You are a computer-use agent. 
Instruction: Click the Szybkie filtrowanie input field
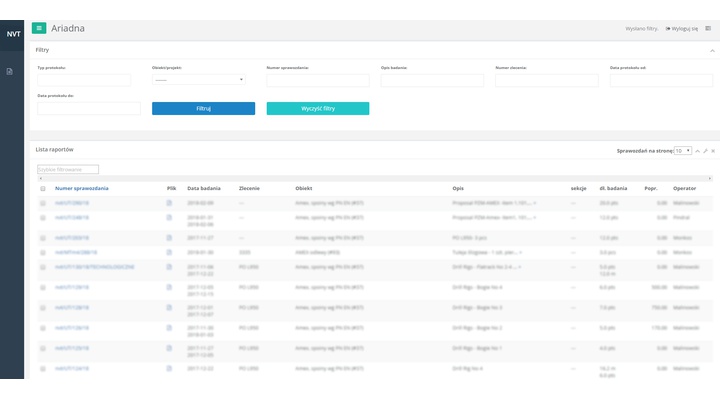click(68, 170)
